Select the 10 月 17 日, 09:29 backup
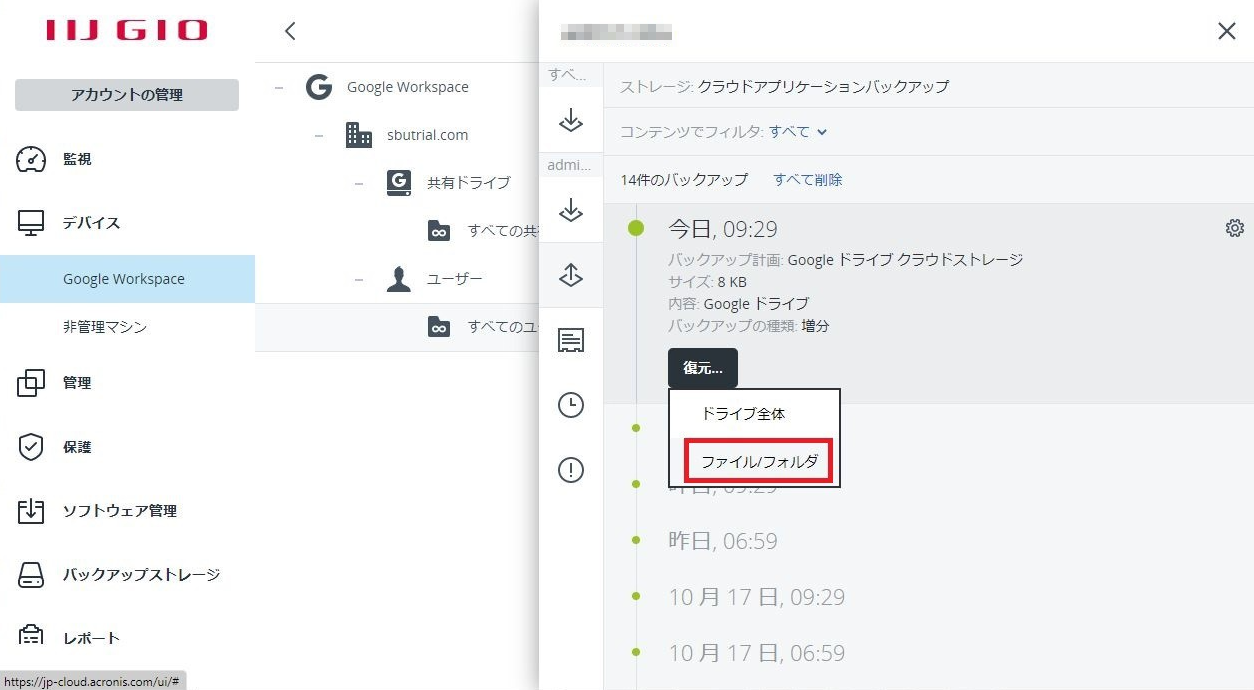Viewport: 1254px width, 690px height. [x=756, y=597]
